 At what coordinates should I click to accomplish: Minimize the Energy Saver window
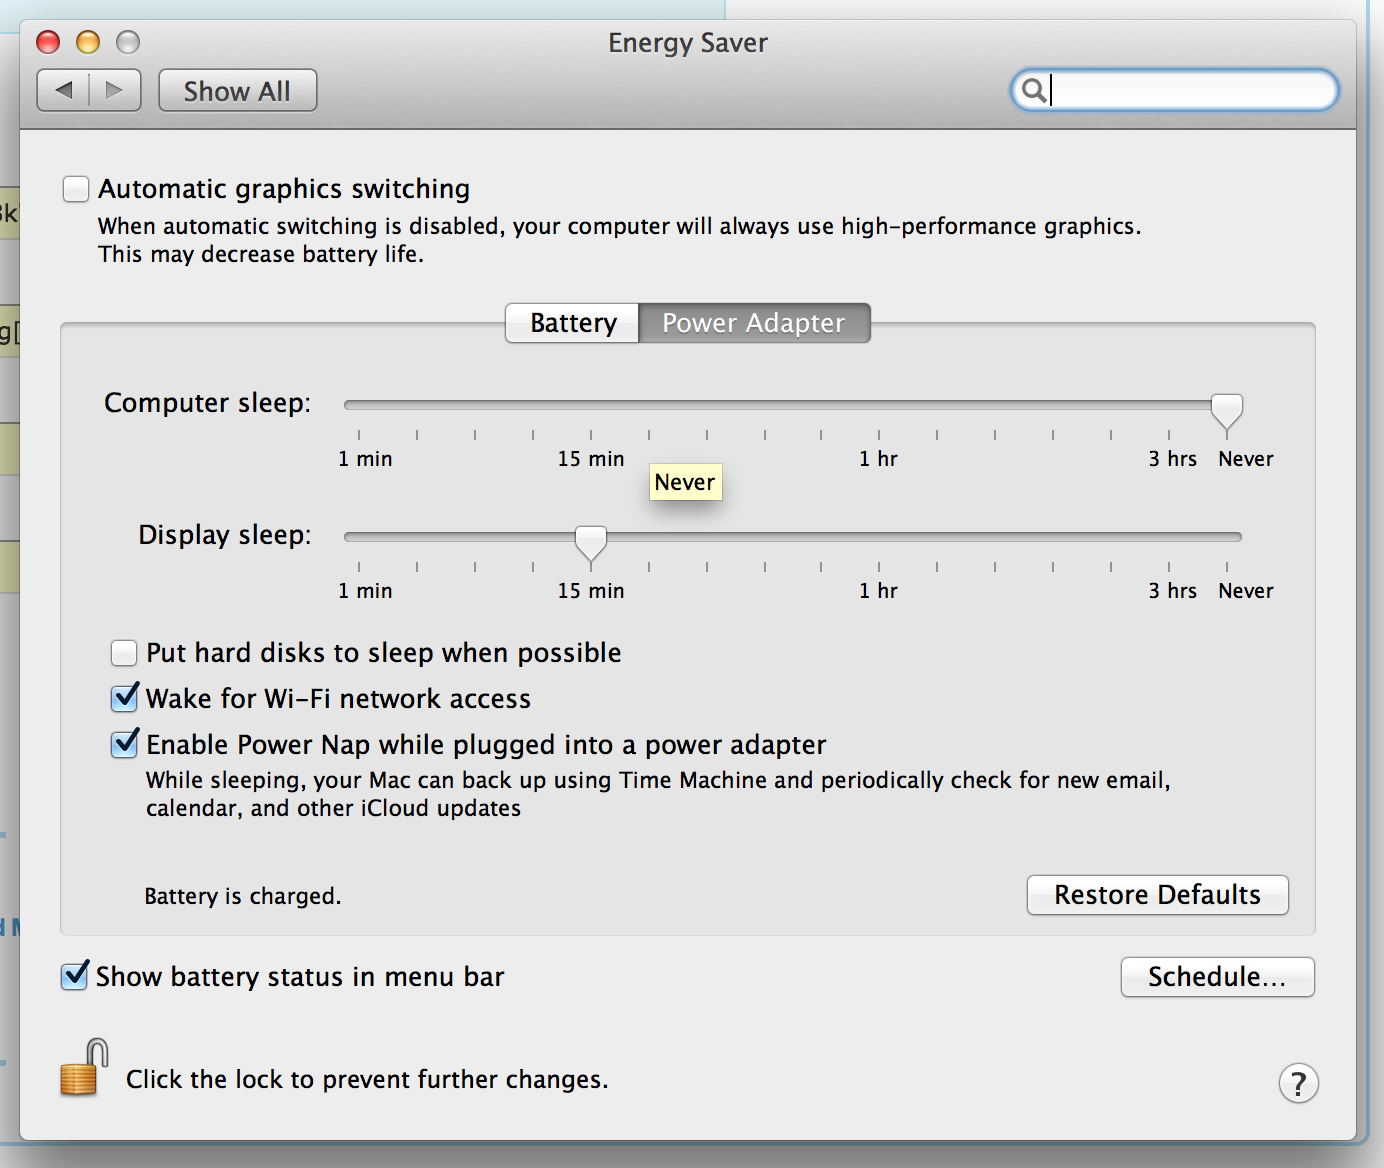(x=88, y=42)
